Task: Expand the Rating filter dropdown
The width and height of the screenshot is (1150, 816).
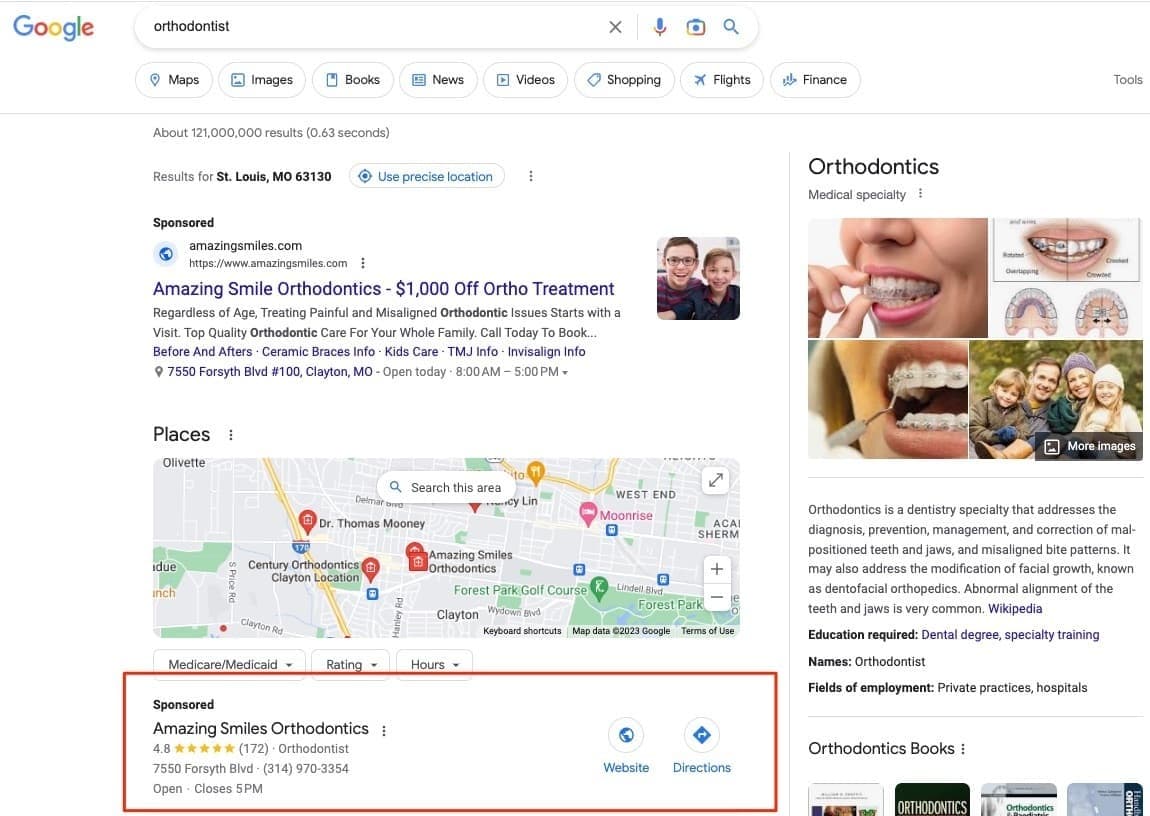Action: pos(350,664)
